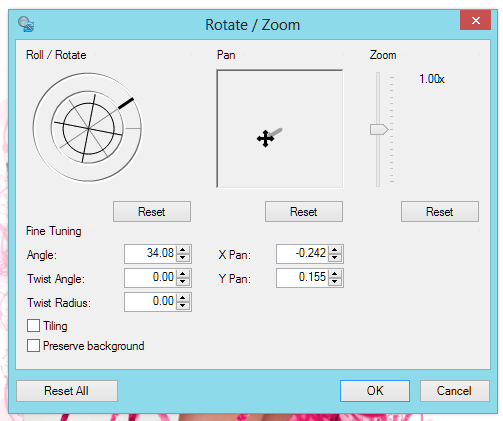The image size is (503, 421).
Task: Click the Zoom slider thumb
Action: [x=379, y=129]
